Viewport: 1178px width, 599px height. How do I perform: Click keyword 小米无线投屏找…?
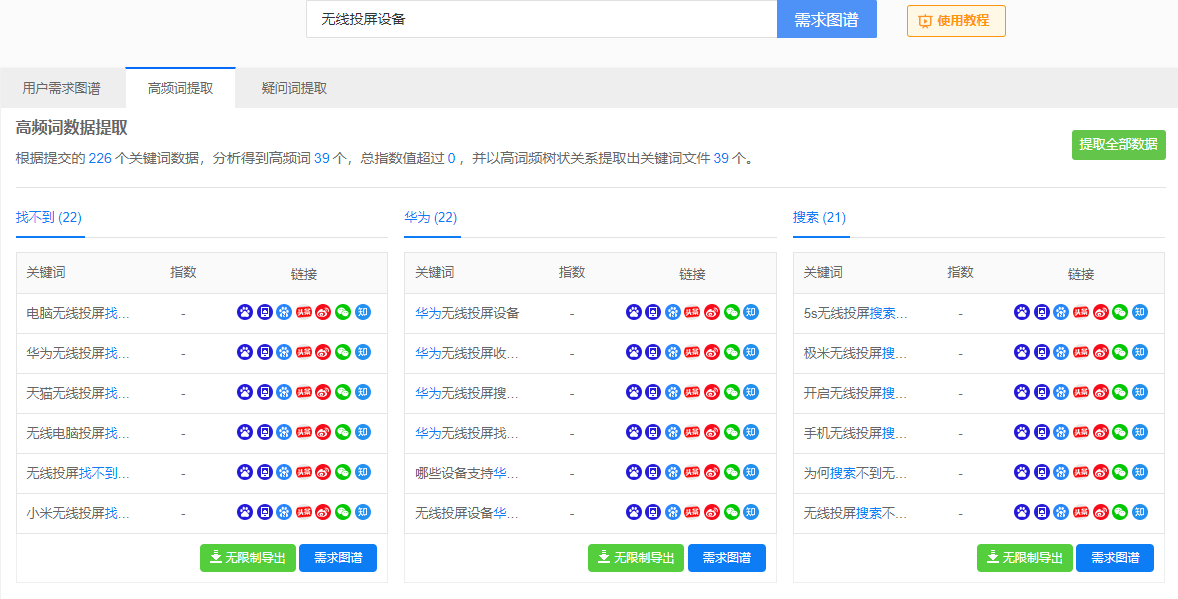coord(78,513)
